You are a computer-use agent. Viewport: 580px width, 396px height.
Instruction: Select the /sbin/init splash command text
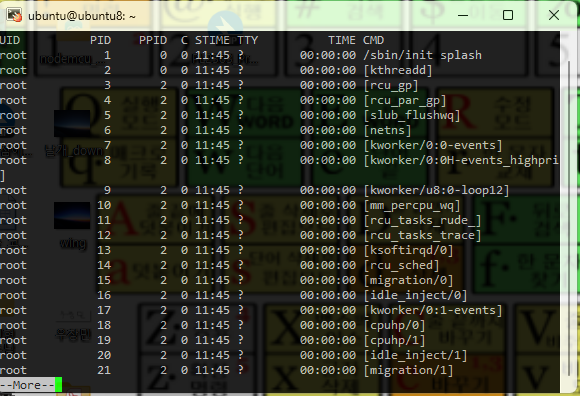click(x=422, y=55)
